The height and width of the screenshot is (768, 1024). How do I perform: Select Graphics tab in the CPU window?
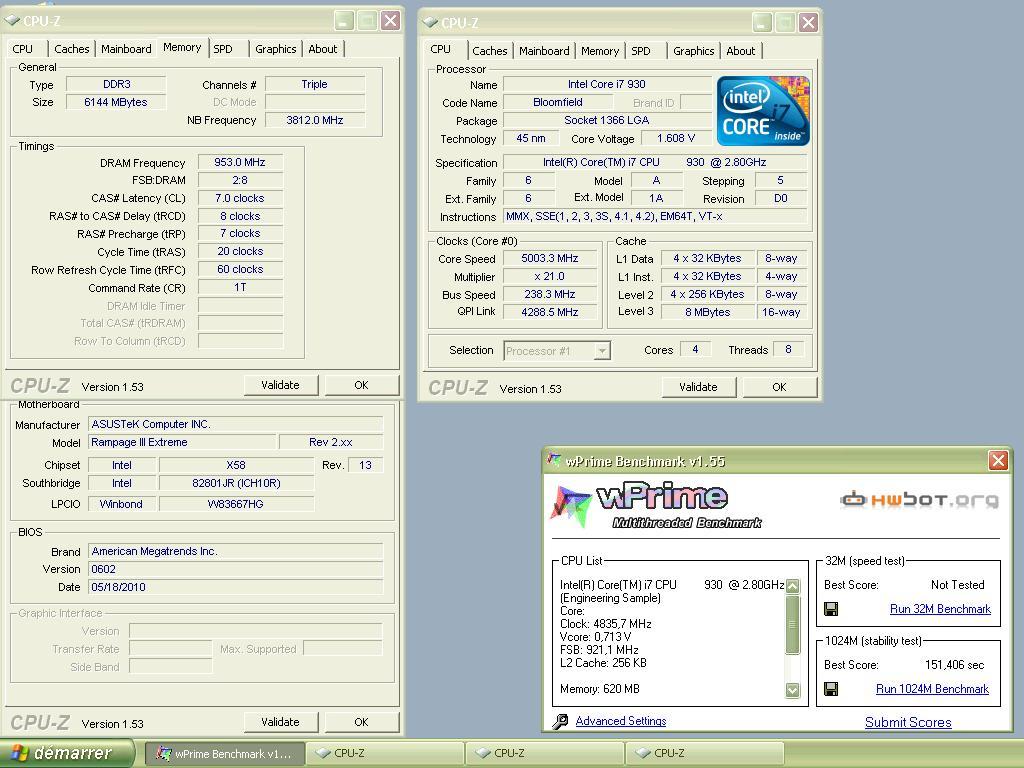point(694,51)
